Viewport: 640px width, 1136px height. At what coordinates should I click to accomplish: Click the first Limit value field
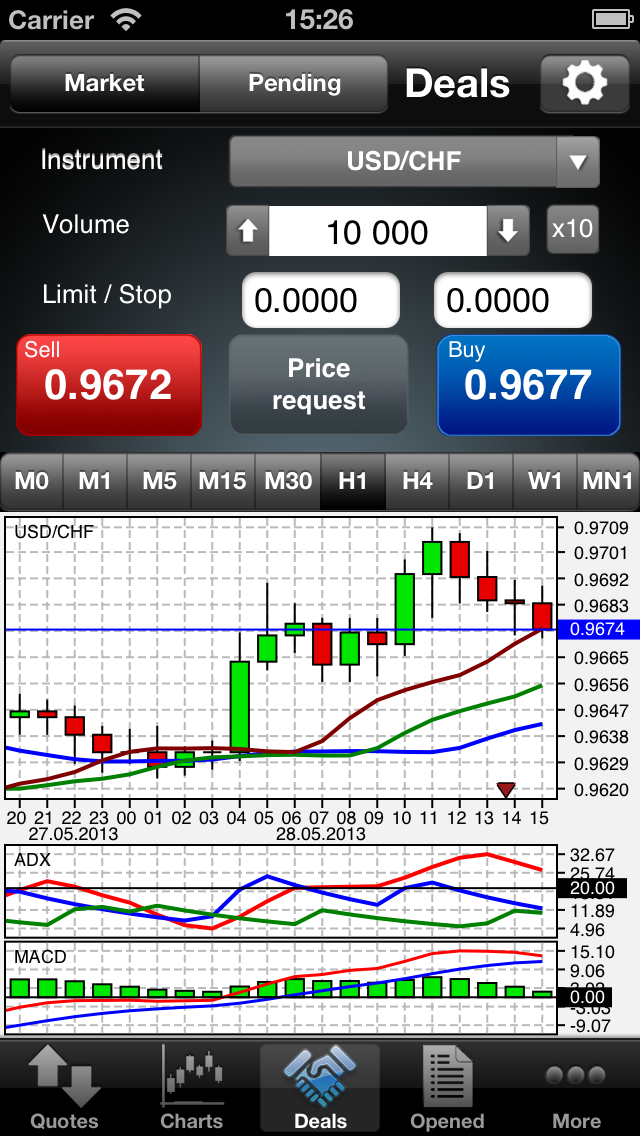(320, 300)
